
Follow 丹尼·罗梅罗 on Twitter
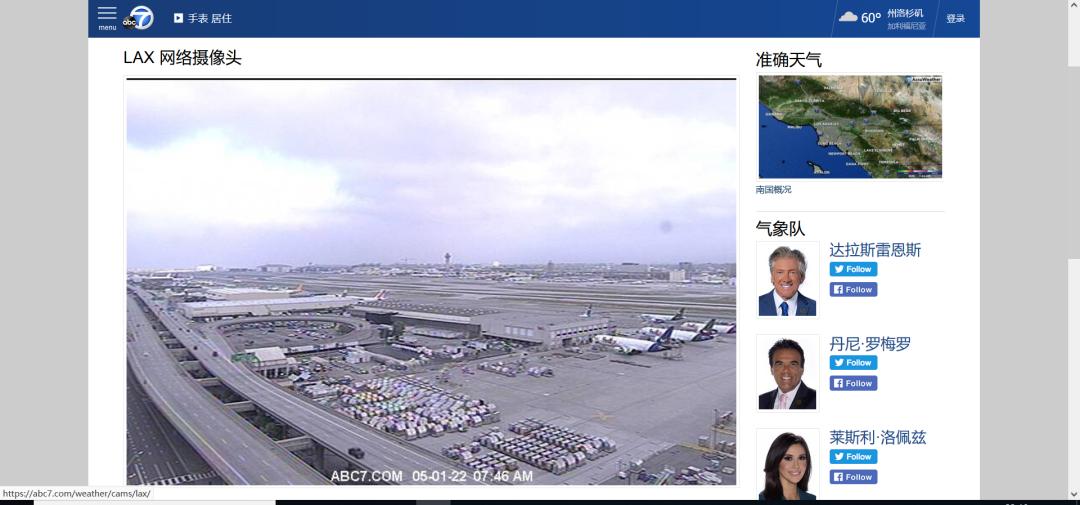(x=853, y=363)
